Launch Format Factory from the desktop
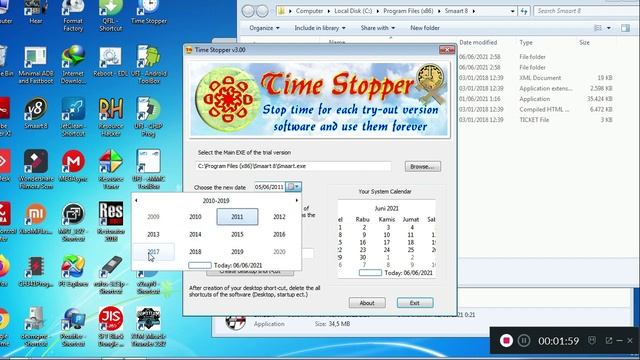The image size is (640, 360). pyautogui.click(x=73, y=16)
